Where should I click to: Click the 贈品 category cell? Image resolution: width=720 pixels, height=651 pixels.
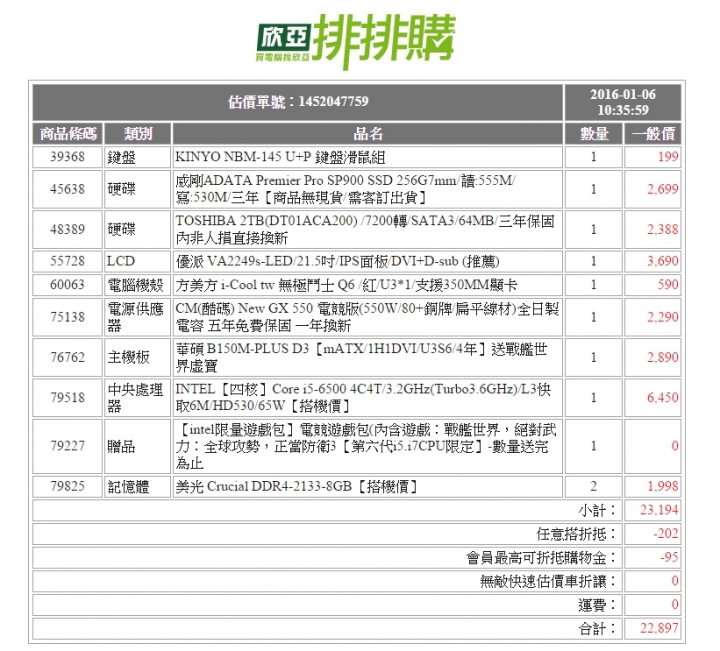coord(138,446)
